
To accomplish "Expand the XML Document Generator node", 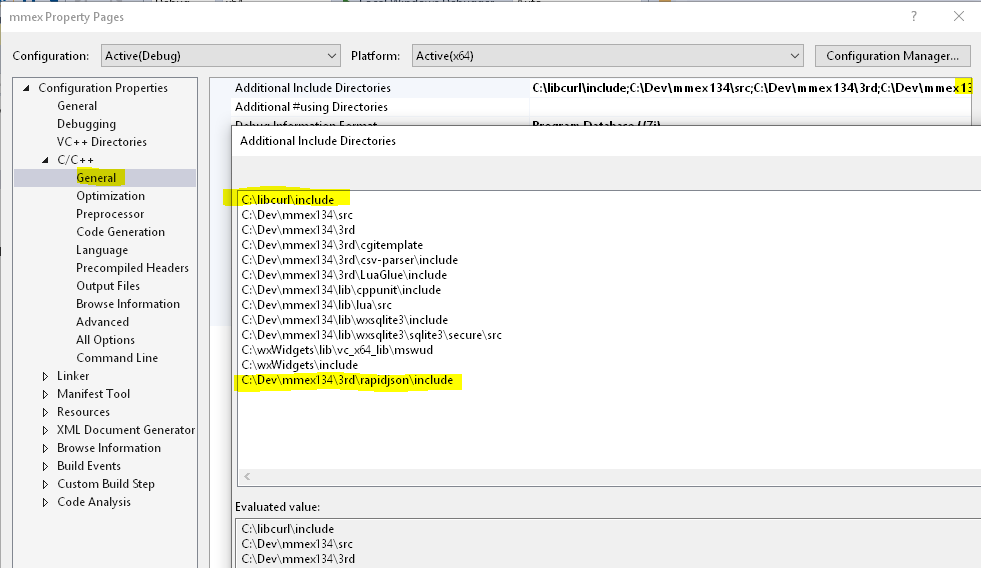I will [45, 430].
